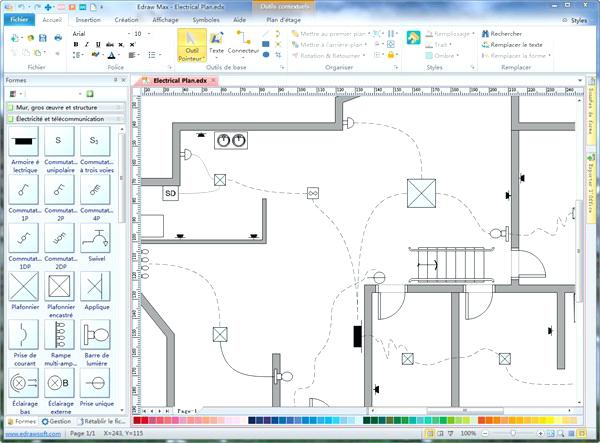Switch to the Symboles ribbon tab
Screen dimensions: 600x443
coord(206,20)
